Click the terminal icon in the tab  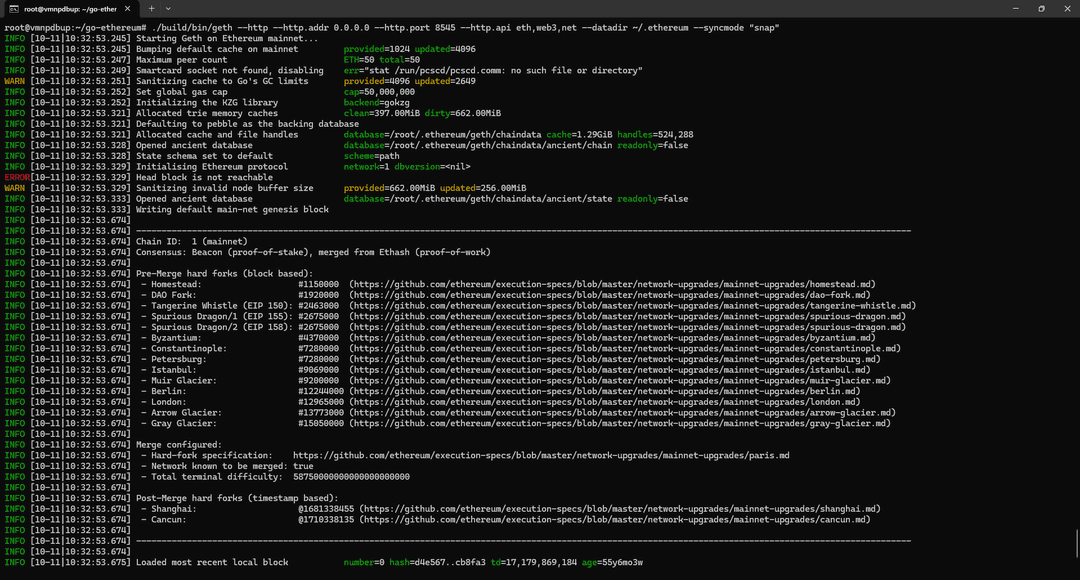pyautogui.click(x=13, y=8)
